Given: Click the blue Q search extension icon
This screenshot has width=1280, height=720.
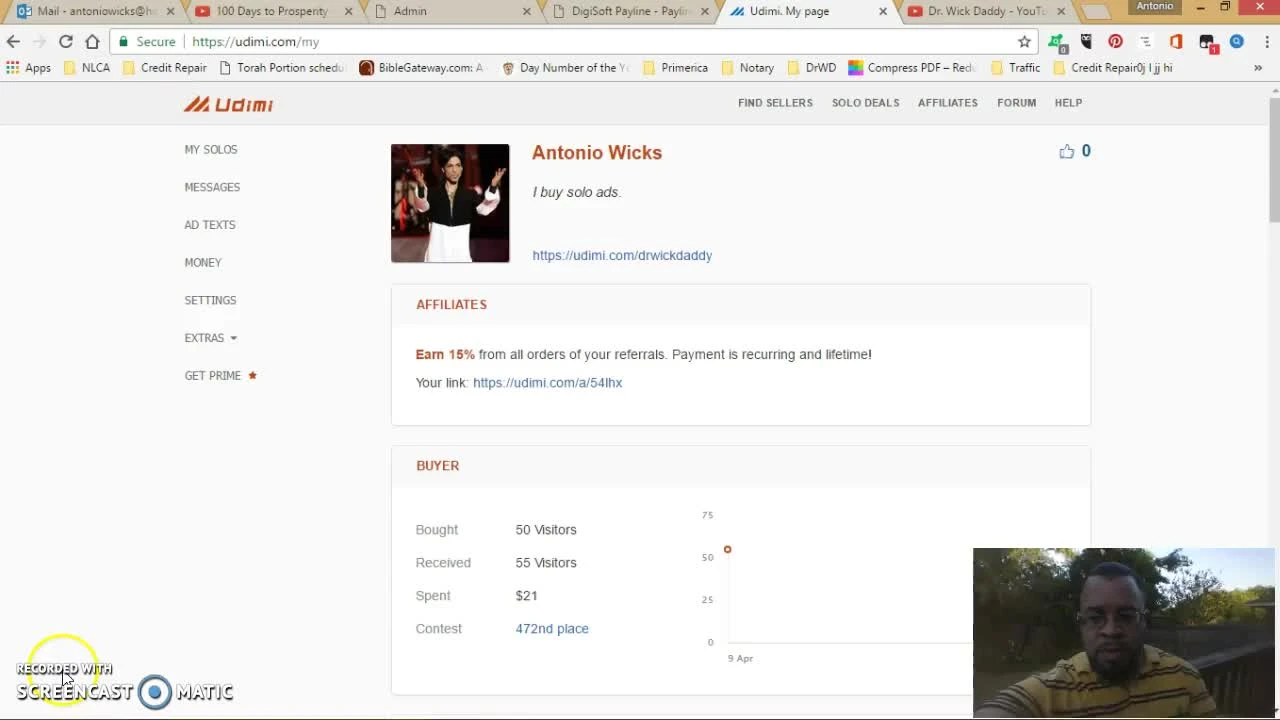Looking at the screenshot, I should (1237, 42).
